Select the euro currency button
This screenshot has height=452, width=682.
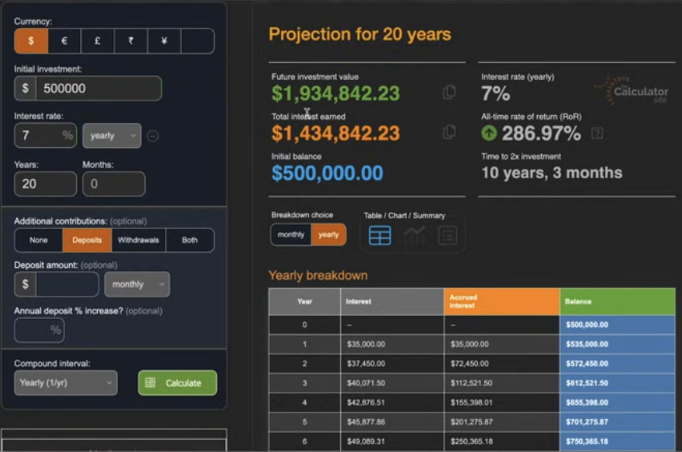click(x=64, y=41)
